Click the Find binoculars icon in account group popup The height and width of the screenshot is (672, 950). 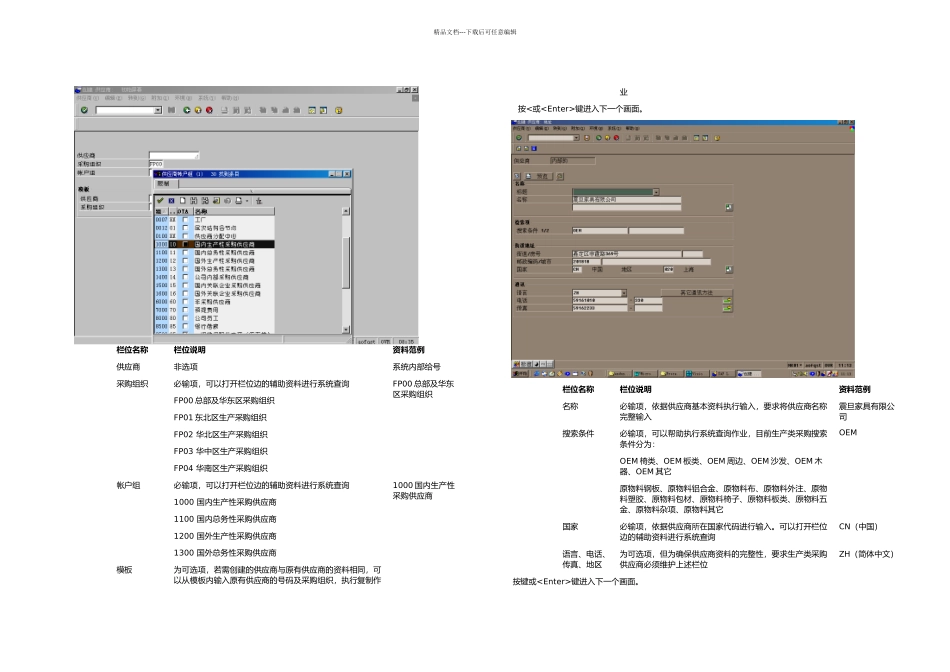coord(194,201)
